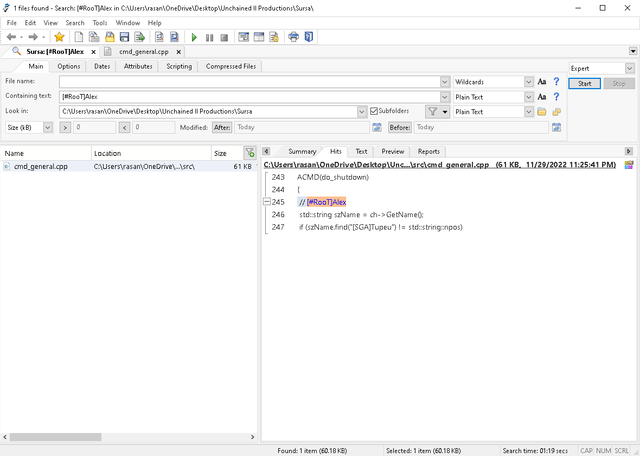Image resolution: width=640 pixels, height=456 pixels.
Task: Switch to the Reports tab
Action: (x=429, y=151)
